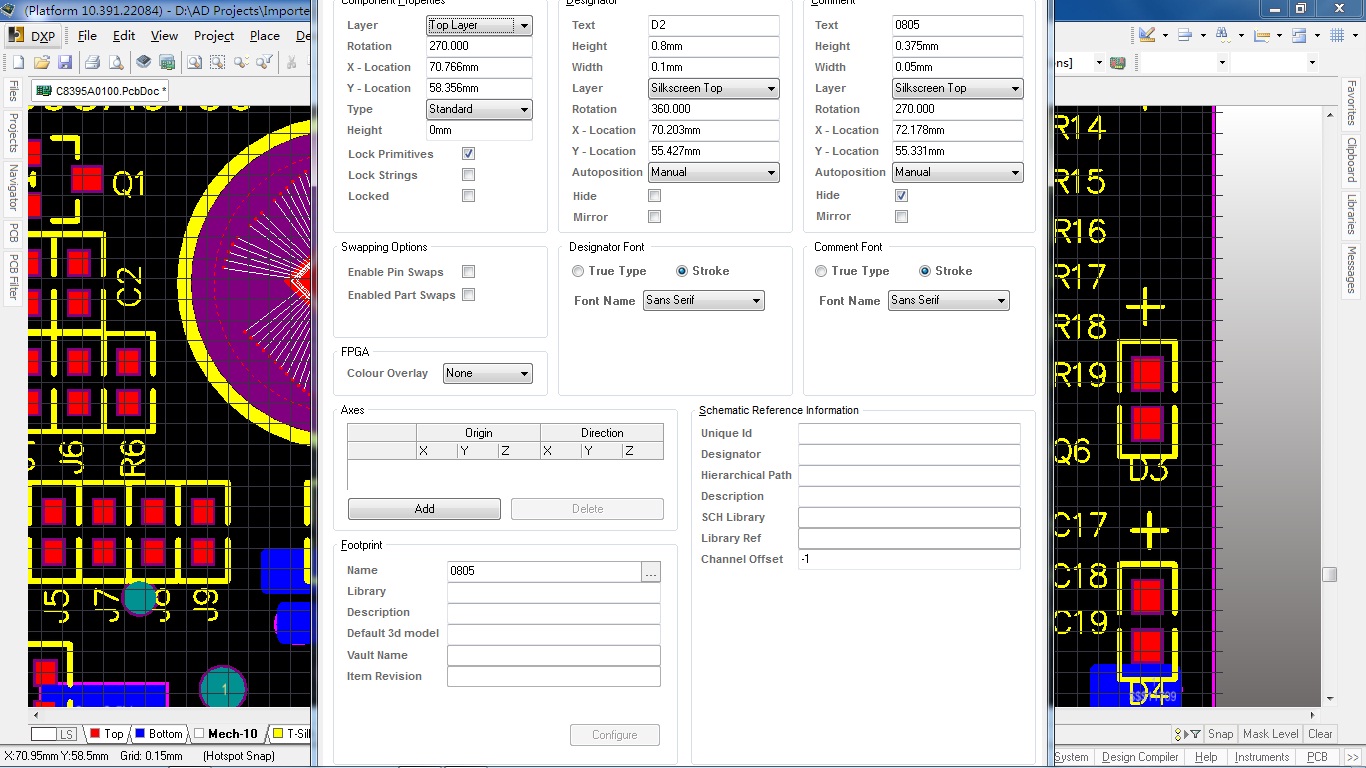This screenshot has height=768, width=1366.
Task: Switch to the C8395A0100.PcbDoc document tab
Action: point(101,91)
